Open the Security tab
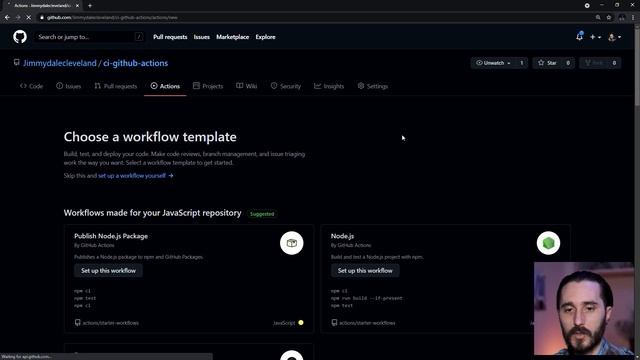 pyautogui.click(x=286, y=86)
